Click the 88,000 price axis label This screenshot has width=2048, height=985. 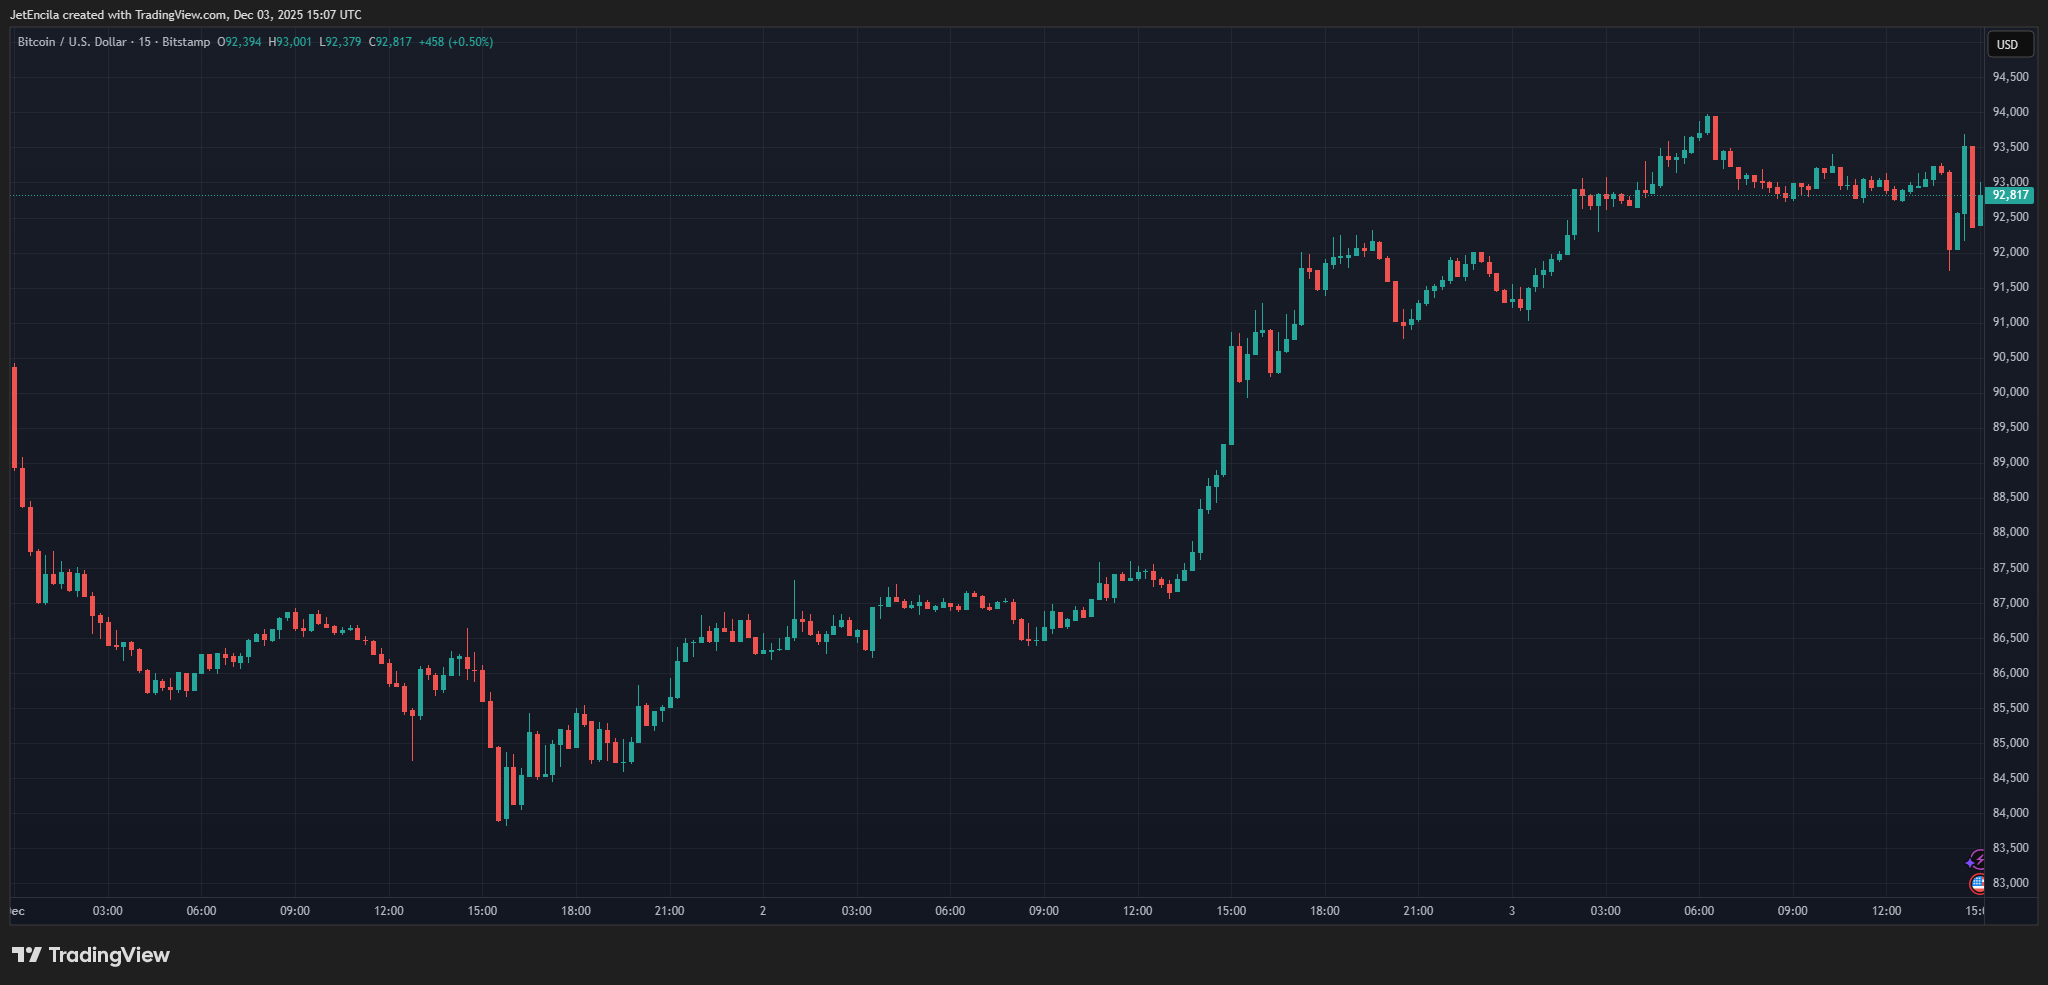coord(2010,532)
